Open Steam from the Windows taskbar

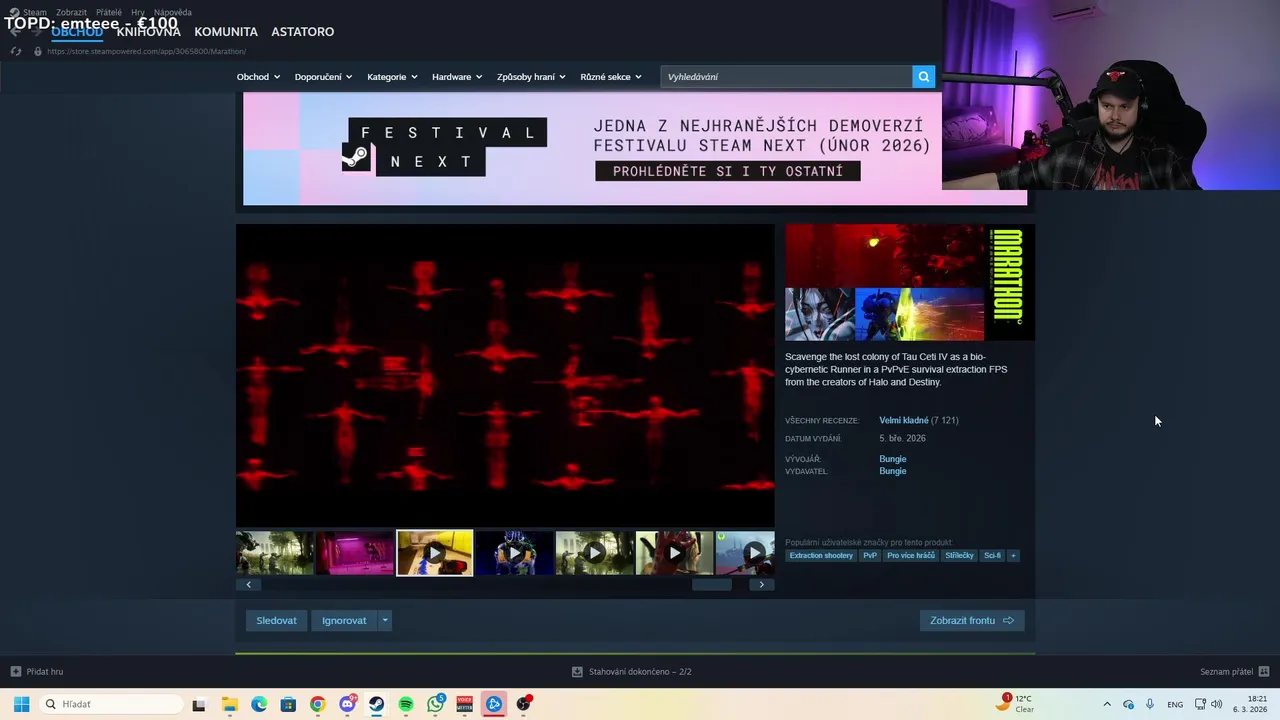point(376,704)
